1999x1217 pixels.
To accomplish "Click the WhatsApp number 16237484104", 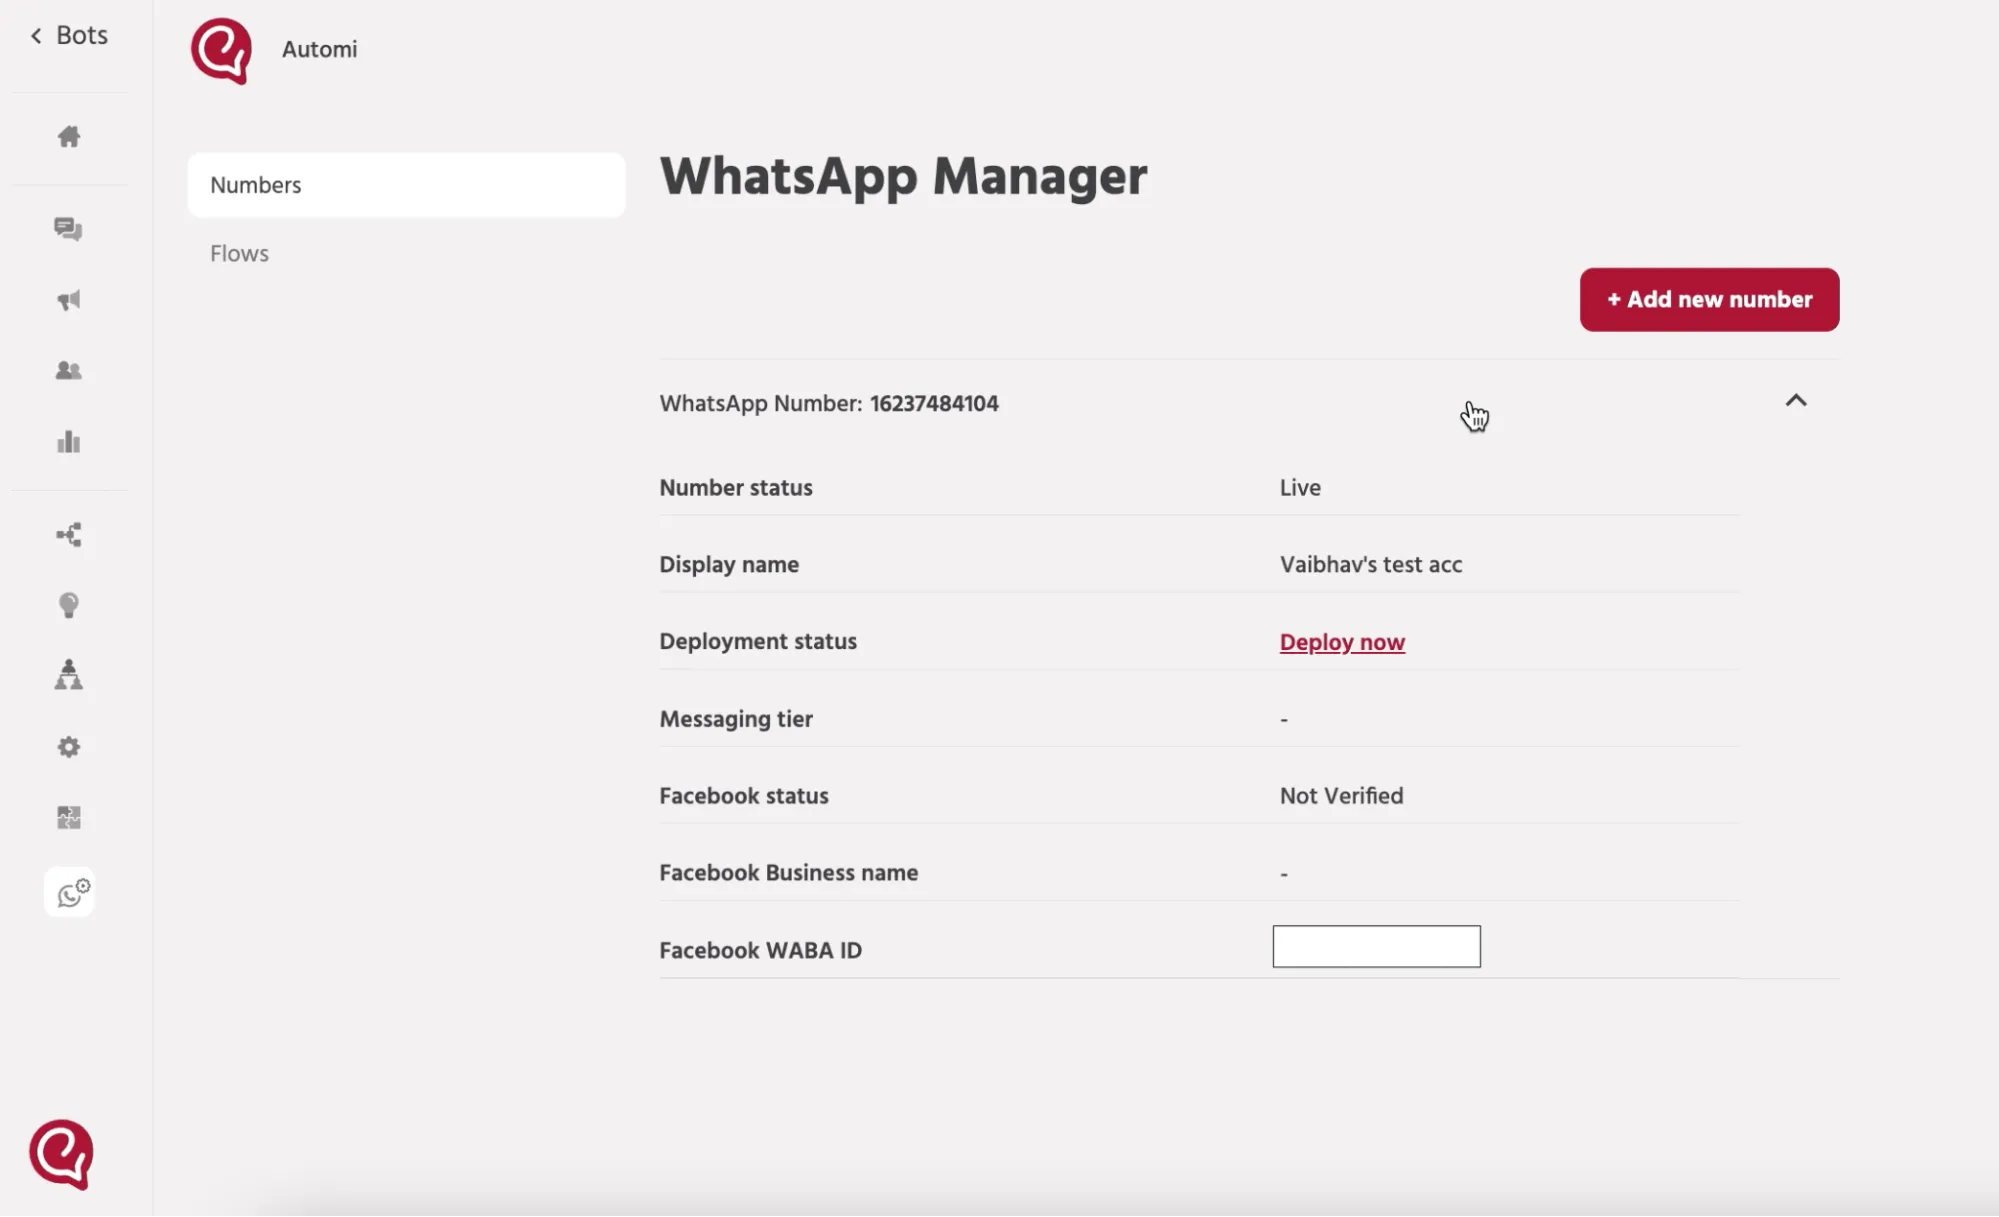I will [x=934, y=404].
